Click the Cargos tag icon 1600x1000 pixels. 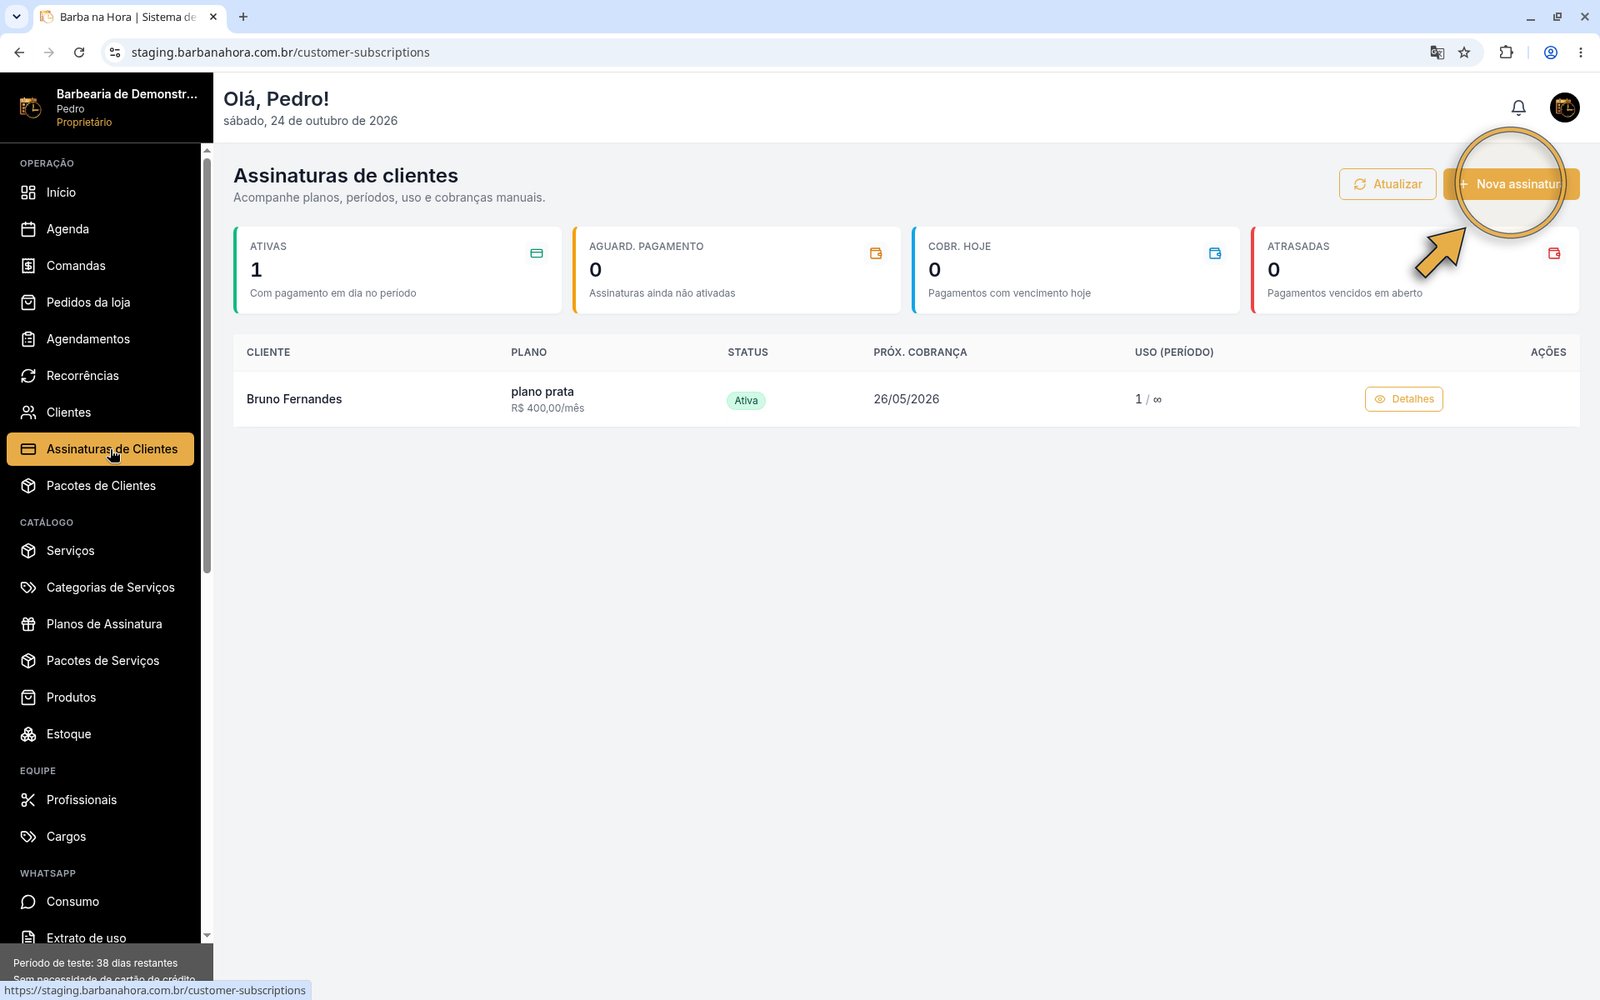click(28, 837)
